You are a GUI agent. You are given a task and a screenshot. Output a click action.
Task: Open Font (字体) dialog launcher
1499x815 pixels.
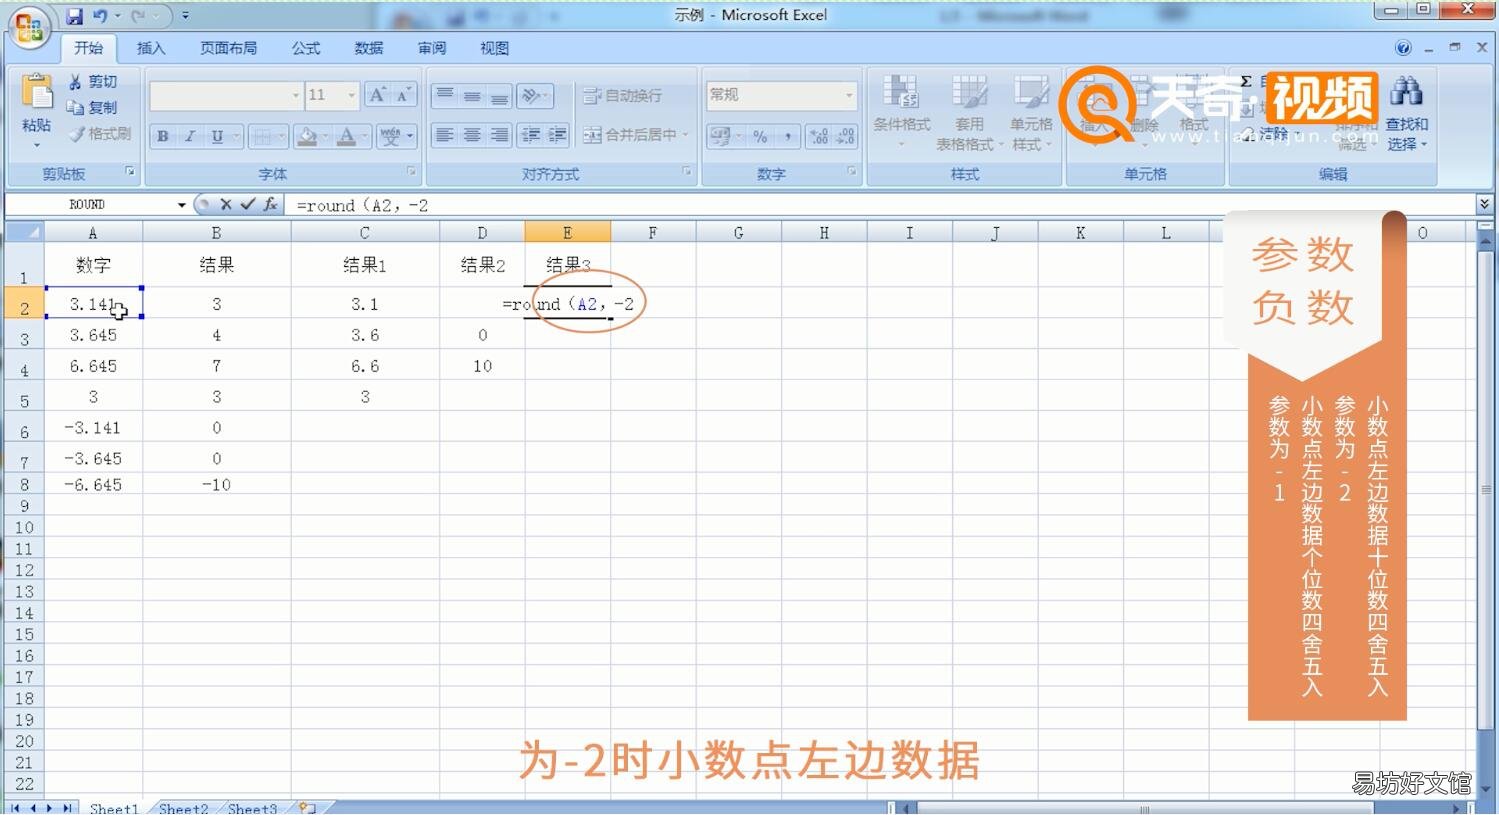[412, 172]
